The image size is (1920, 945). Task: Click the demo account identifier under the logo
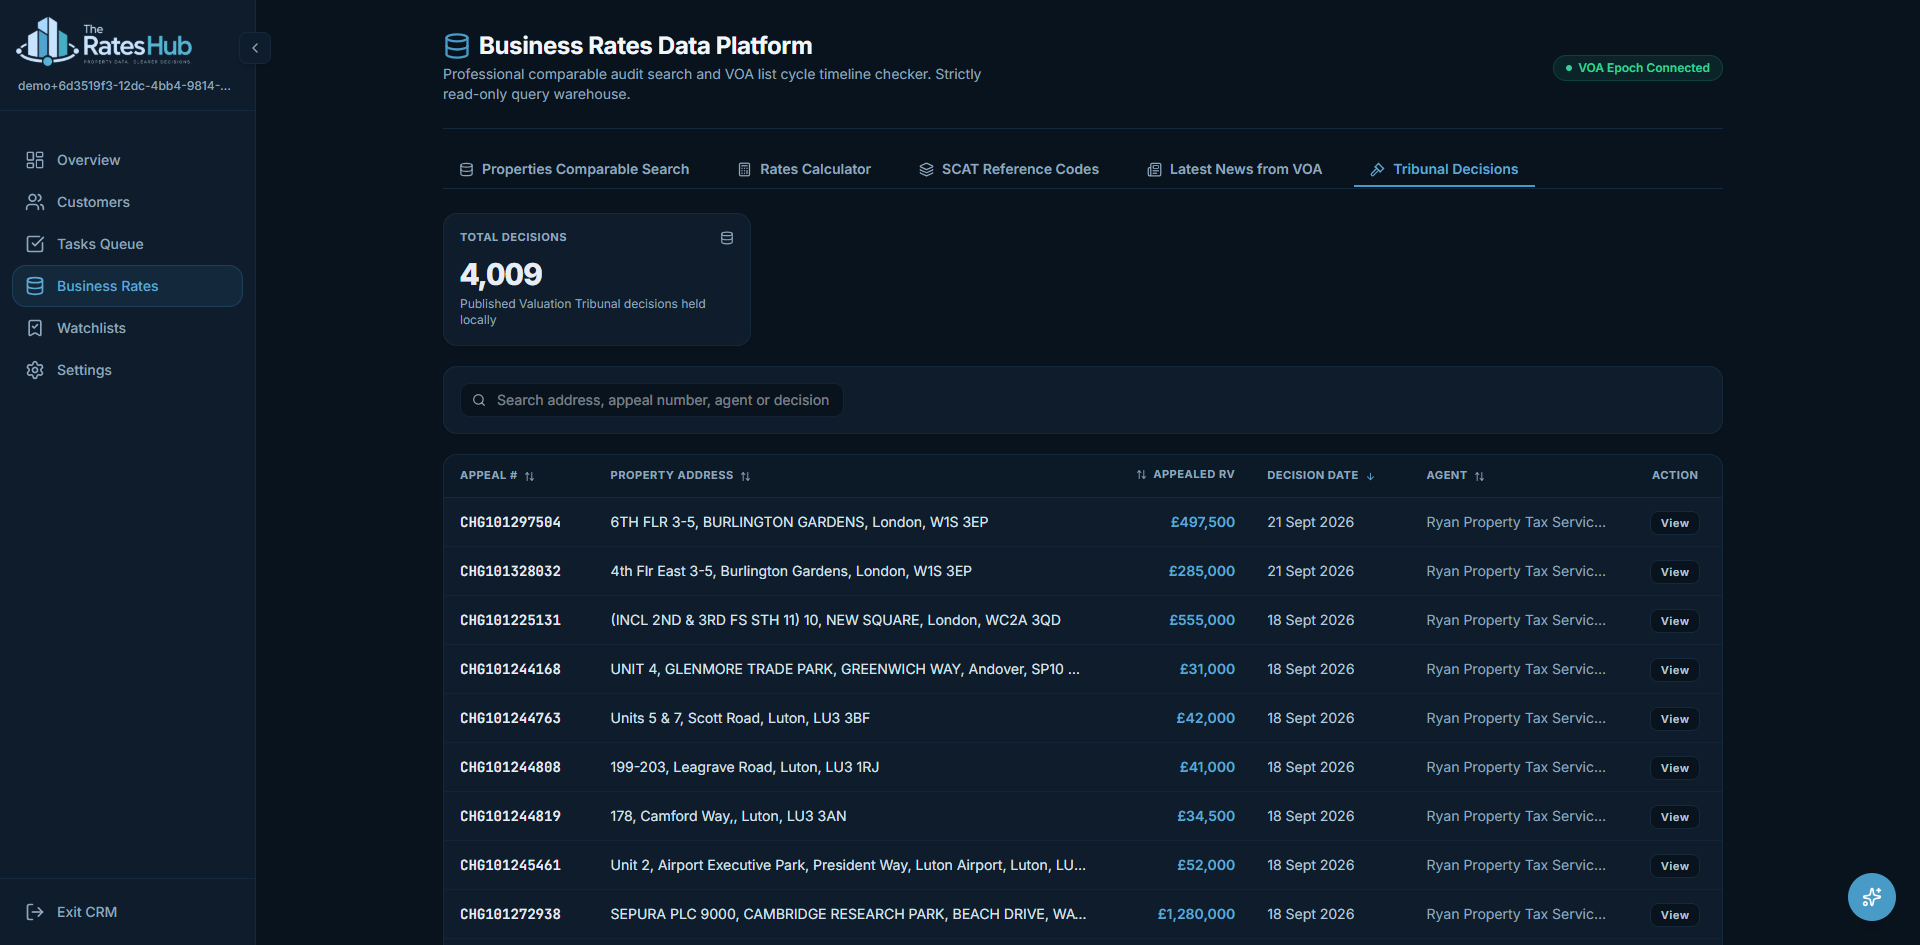tap(124, 86)
